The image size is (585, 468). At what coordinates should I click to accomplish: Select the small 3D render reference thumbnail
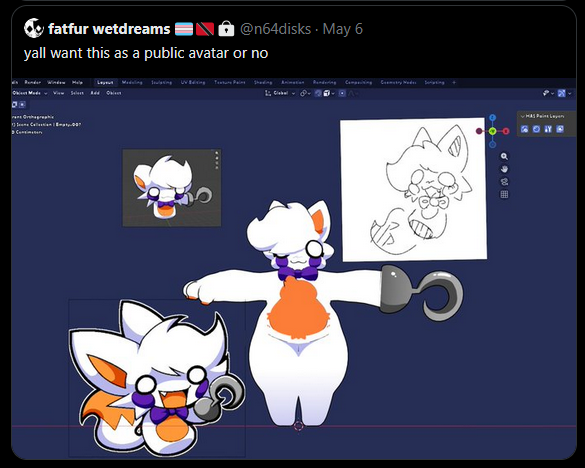tap(172, 188)
